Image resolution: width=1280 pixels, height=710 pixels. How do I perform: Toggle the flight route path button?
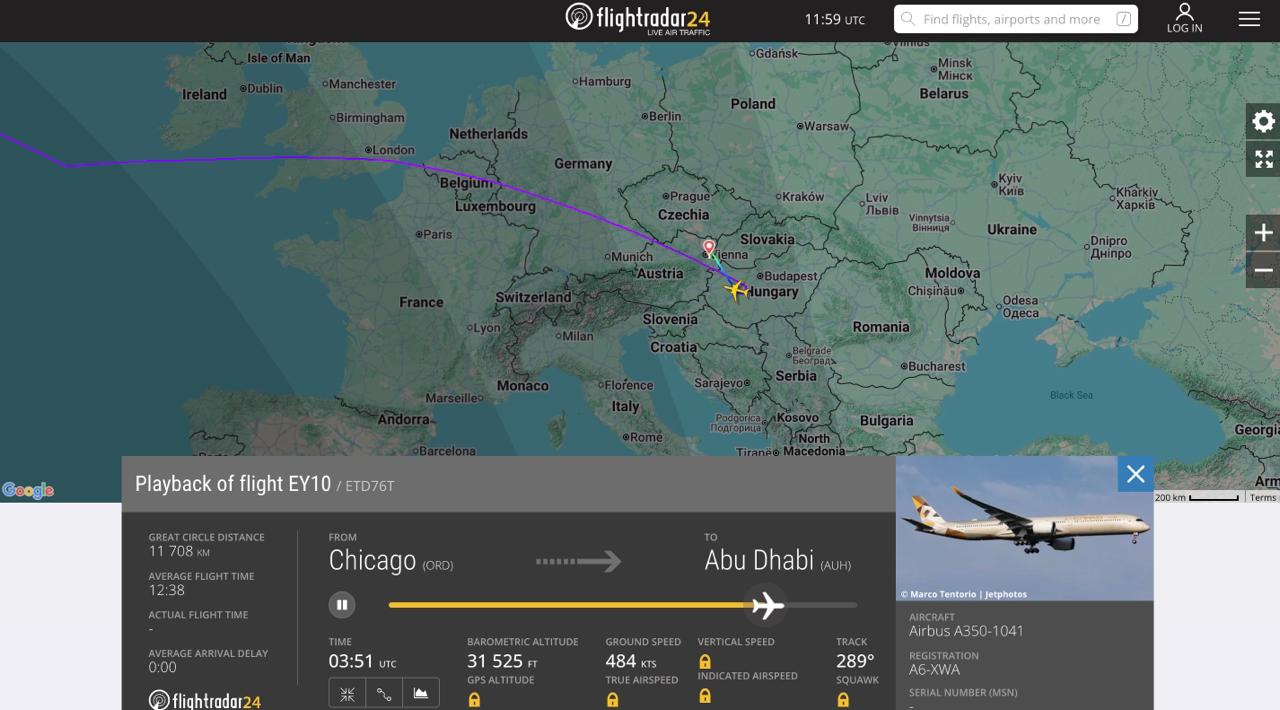coord(384,693)
